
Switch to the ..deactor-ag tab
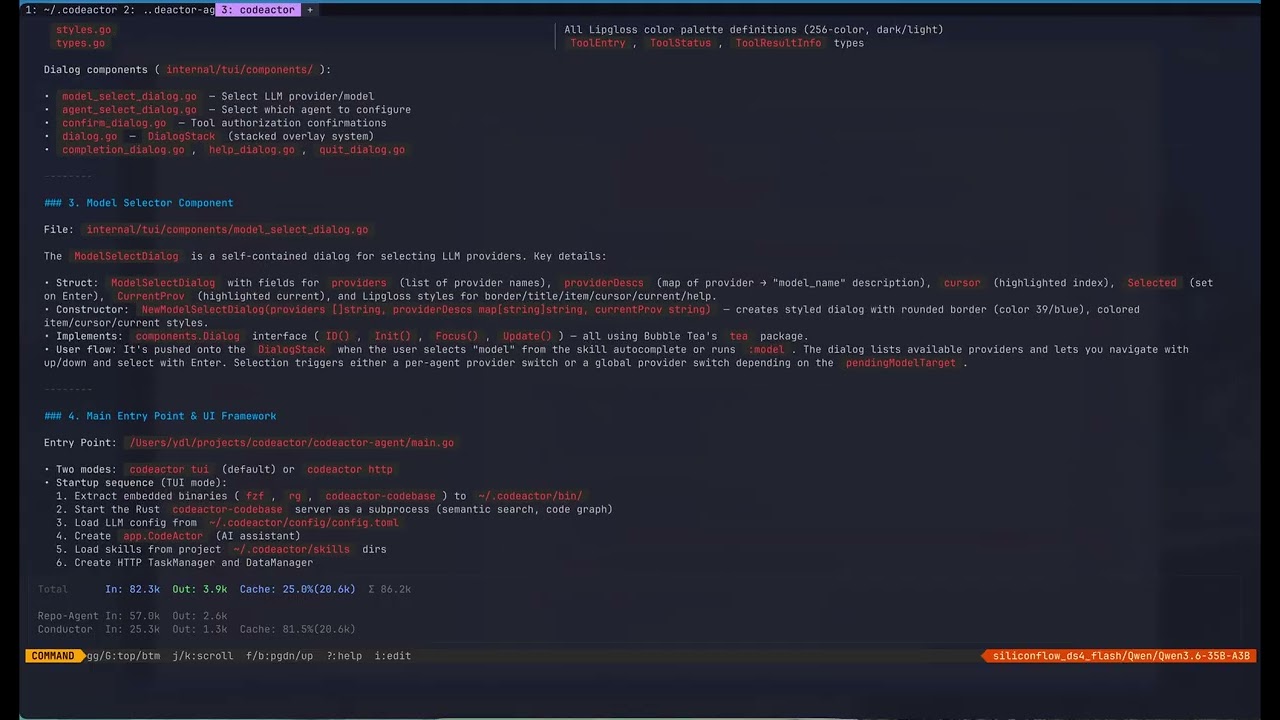[x=168, y=10]
